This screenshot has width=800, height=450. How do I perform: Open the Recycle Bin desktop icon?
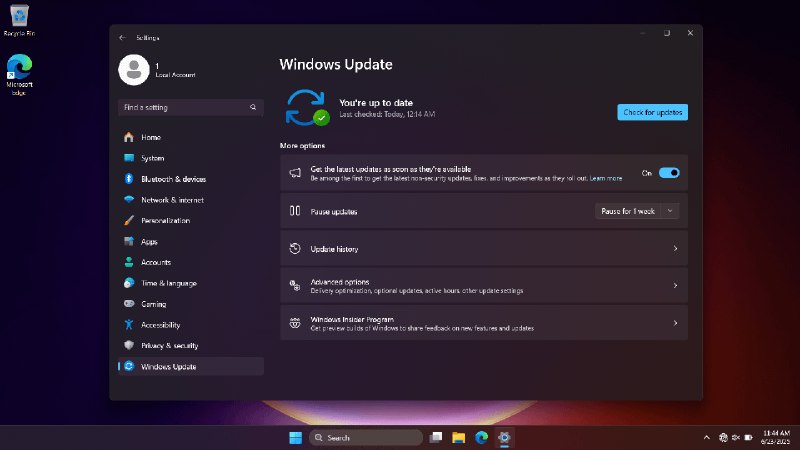coord(19,21)
